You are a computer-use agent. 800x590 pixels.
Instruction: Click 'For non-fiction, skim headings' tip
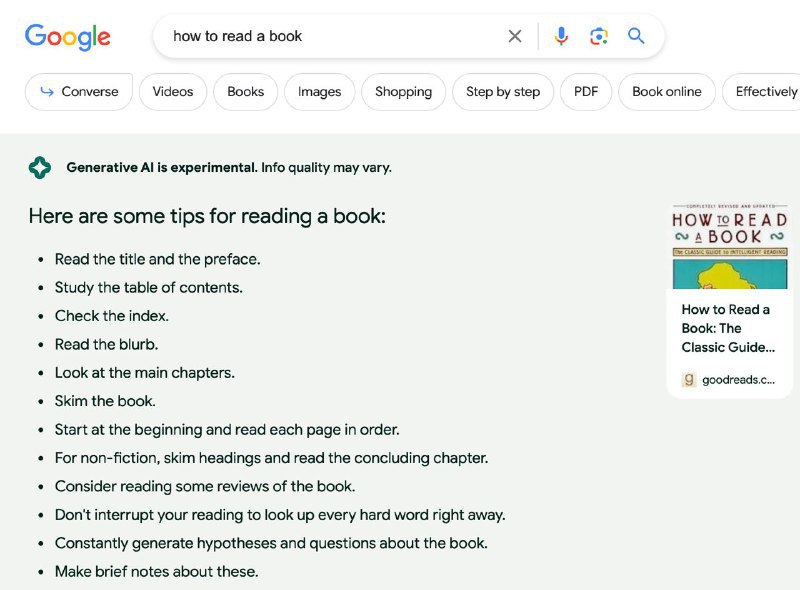(271, 458)
